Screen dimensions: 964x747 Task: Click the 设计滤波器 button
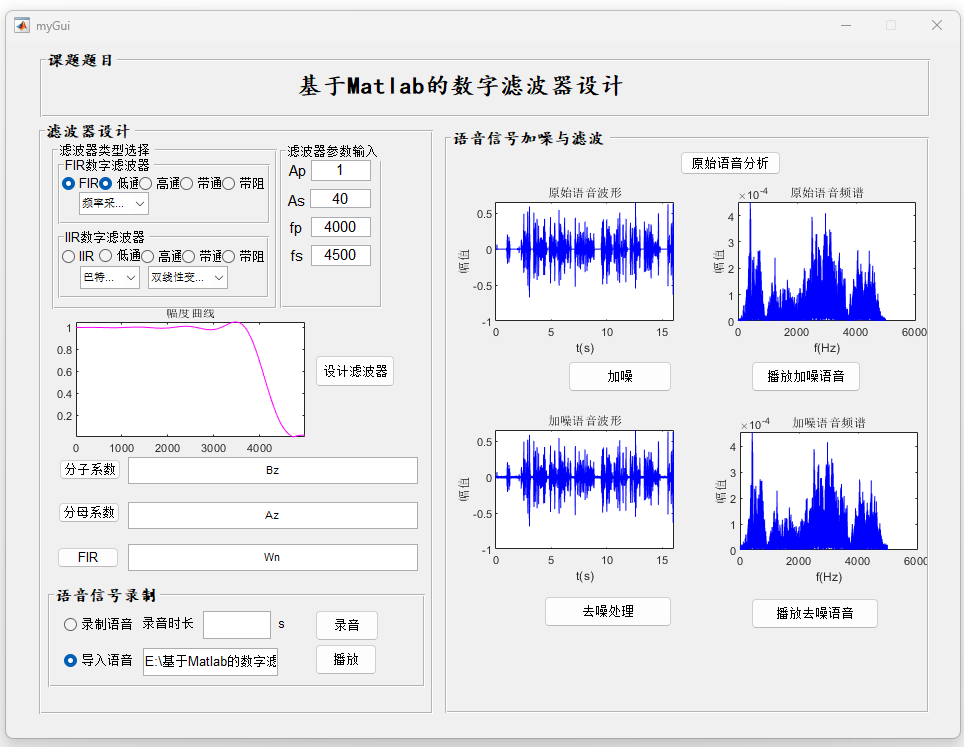[355, 371]
